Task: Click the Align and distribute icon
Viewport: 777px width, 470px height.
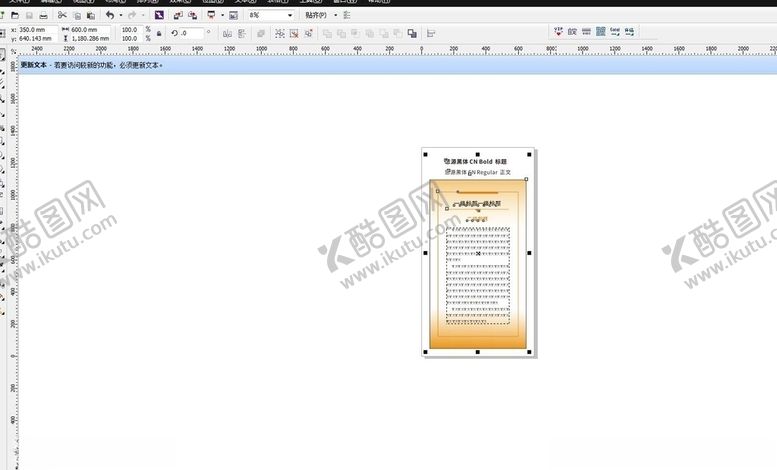Action: [x=431, y=33]
